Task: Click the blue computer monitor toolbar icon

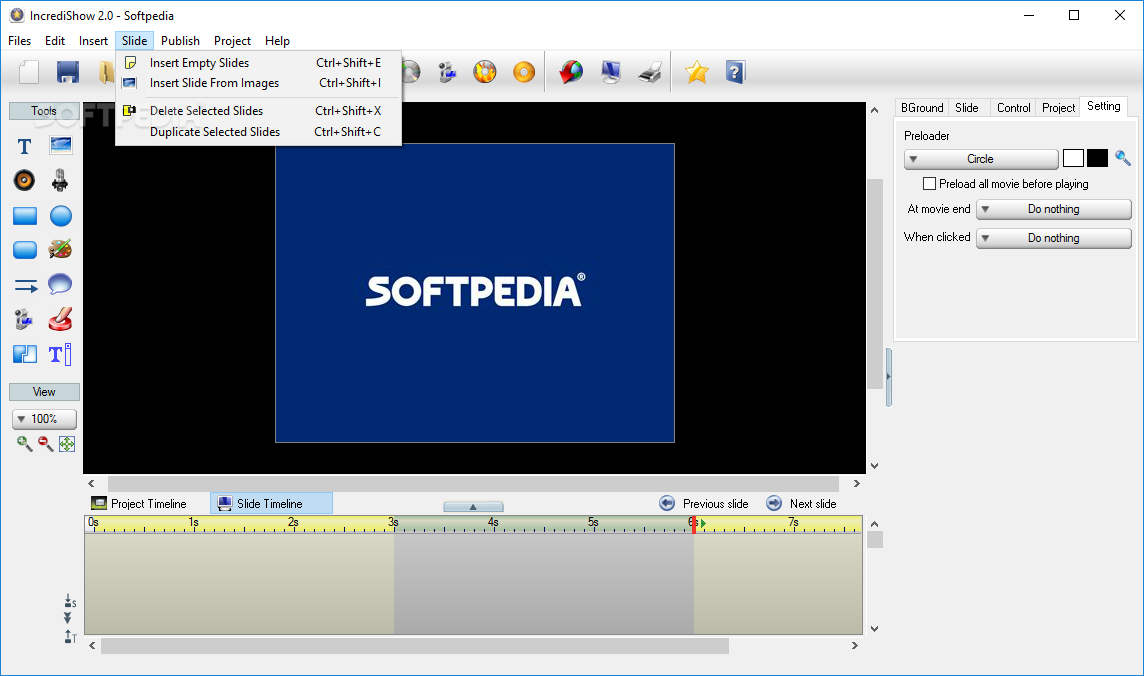Action: (610, 72)
